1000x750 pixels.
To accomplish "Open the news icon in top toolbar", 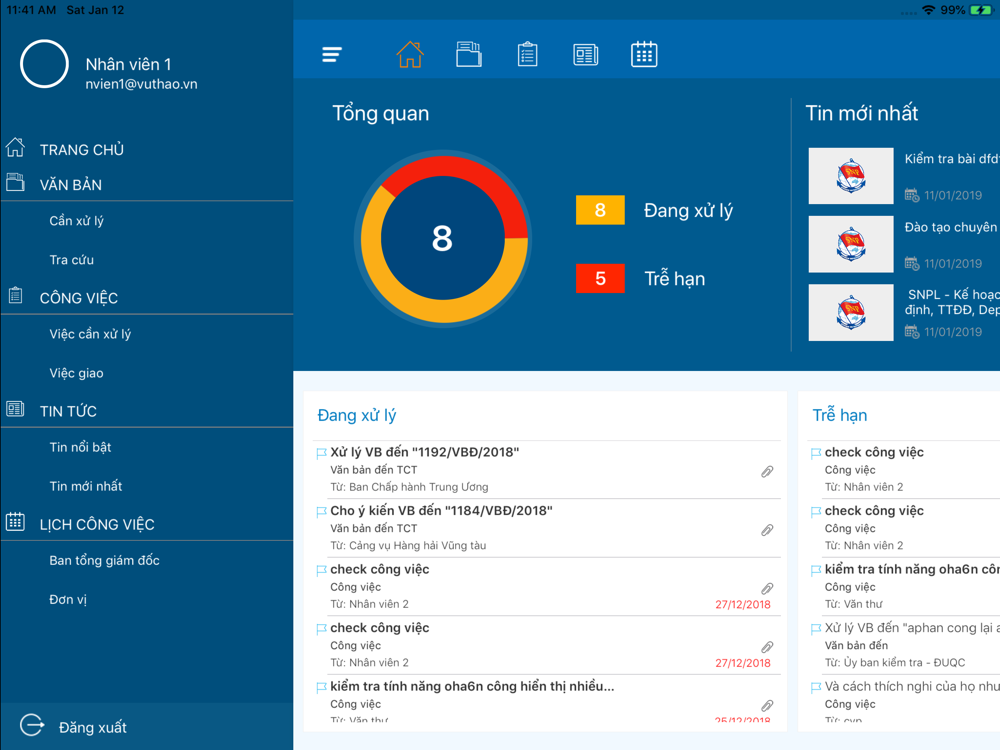I will (585, 55).
